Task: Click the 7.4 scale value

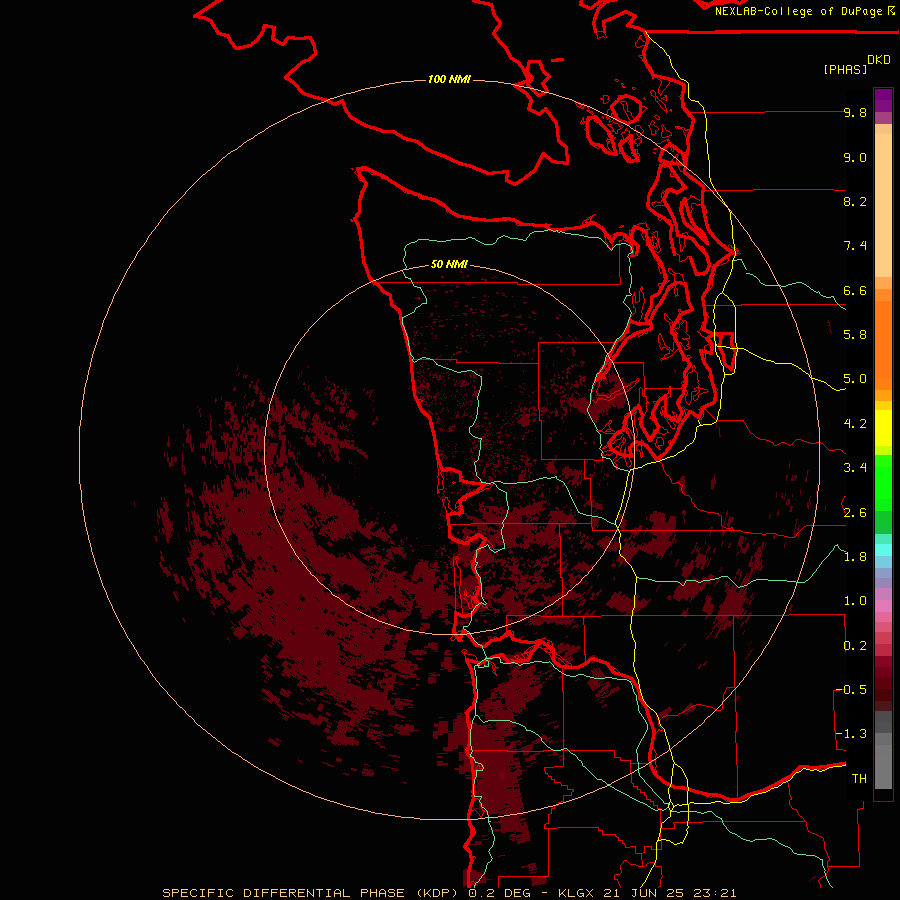Action: point(855,246)
